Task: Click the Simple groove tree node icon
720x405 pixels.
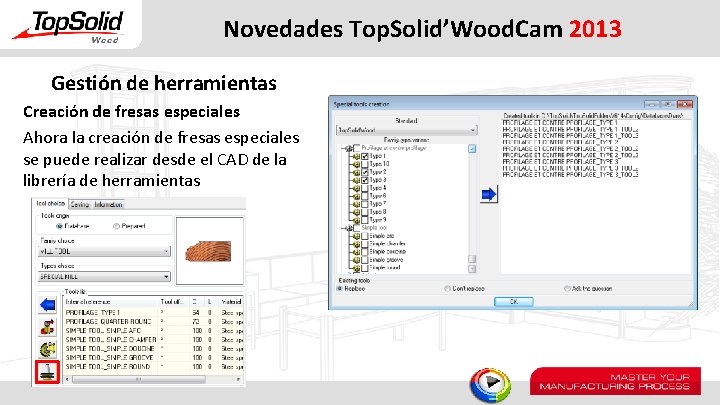Action: point(356,260)
